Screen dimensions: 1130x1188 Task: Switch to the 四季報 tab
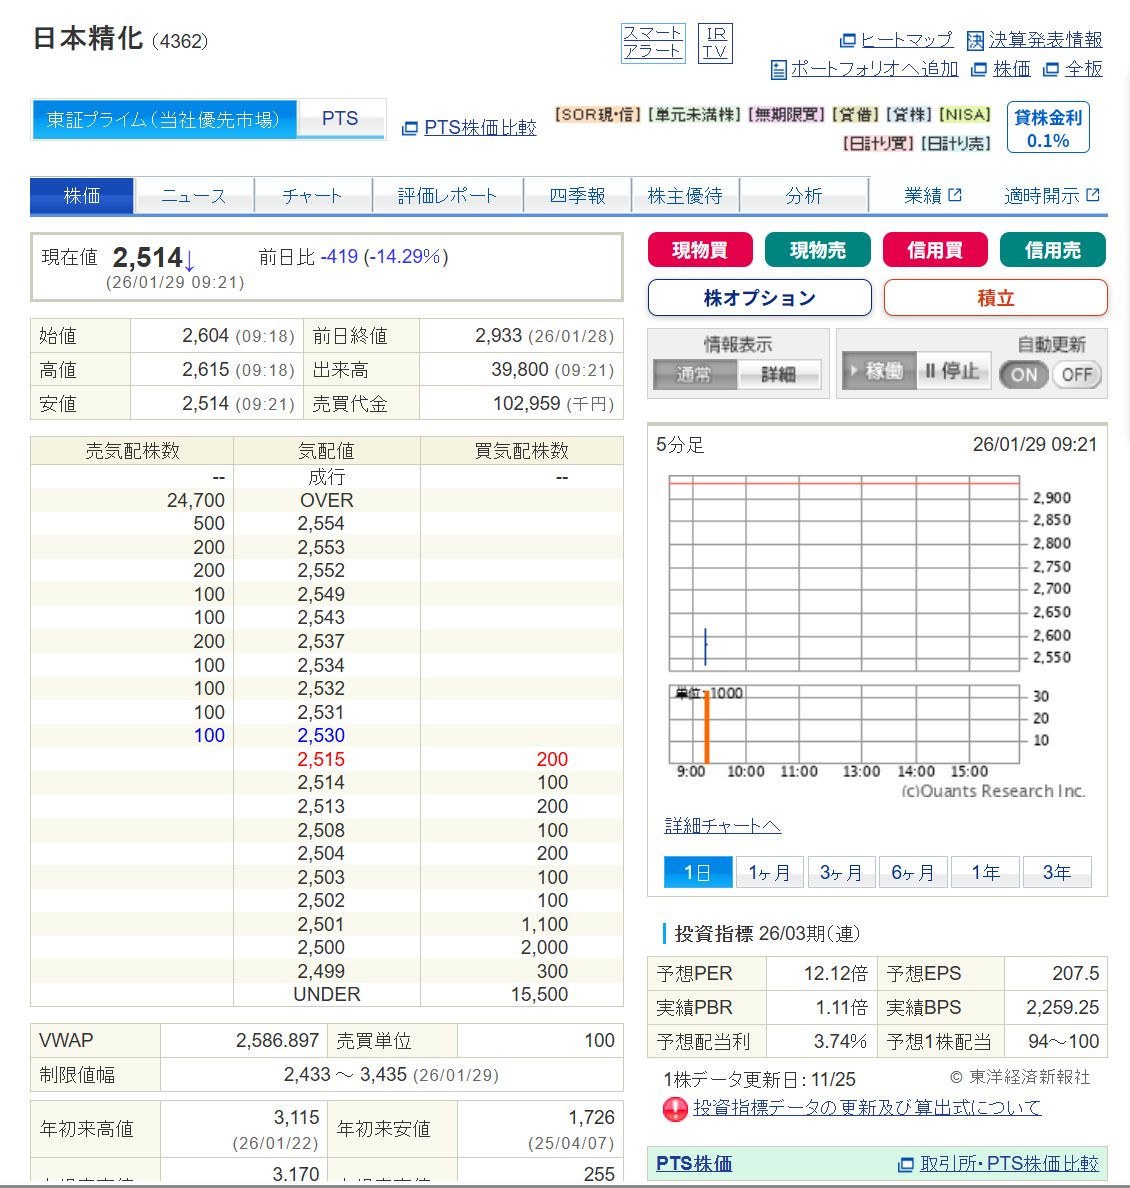click(x=578, y=195)
